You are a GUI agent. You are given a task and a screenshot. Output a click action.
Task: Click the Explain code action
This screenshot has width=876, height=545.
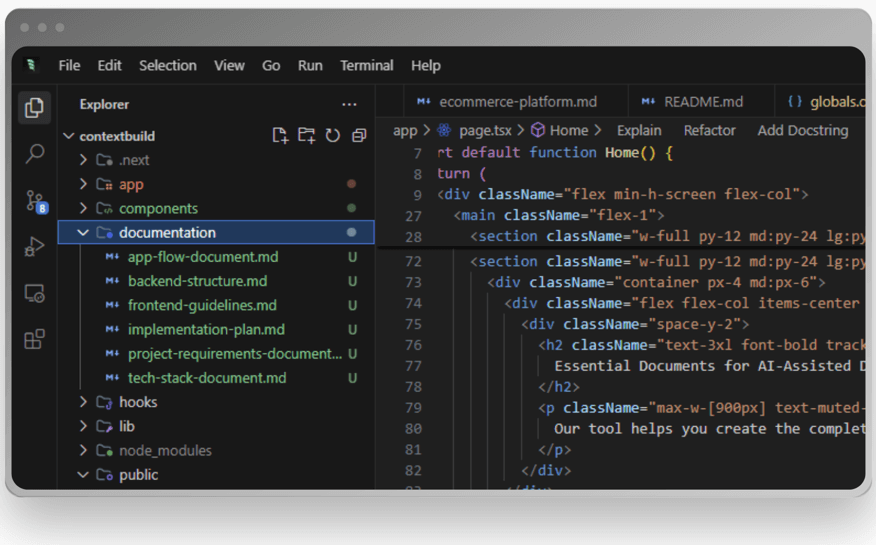pos(639,130)
